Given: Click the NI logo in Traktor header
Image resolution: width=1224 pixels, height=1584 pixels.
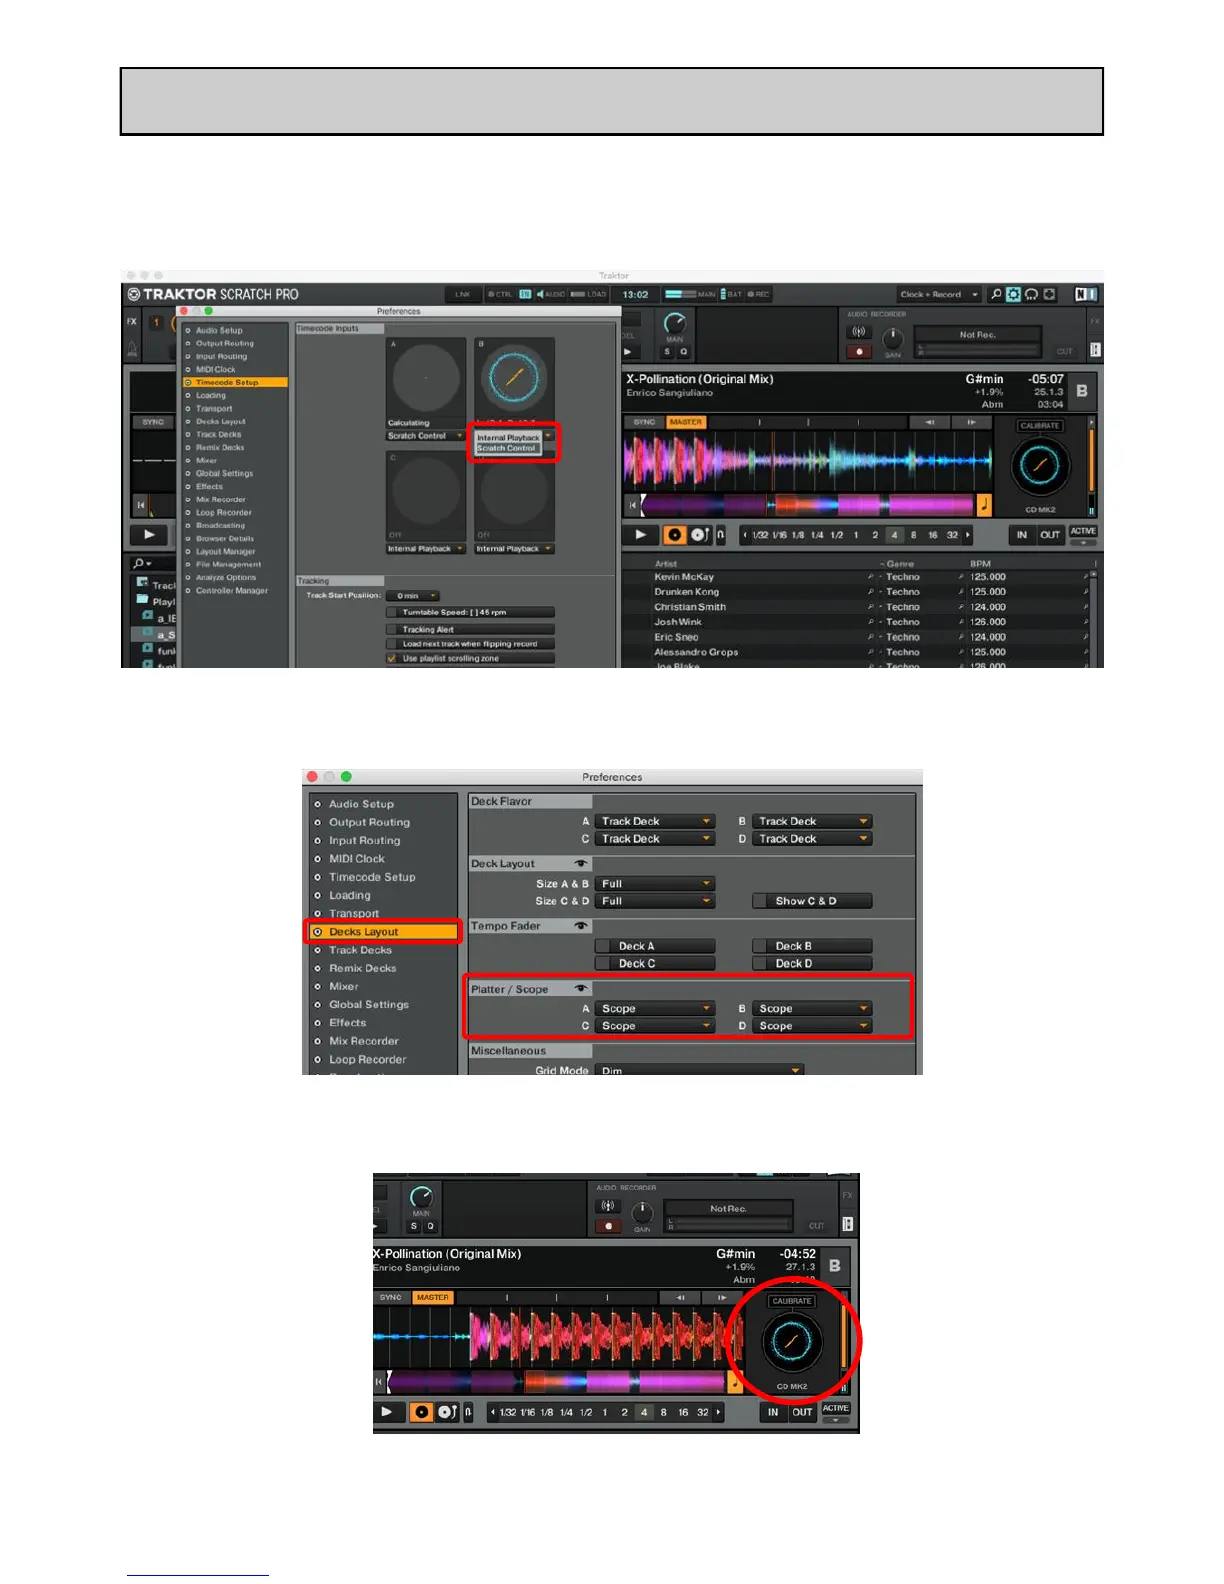Looking at the screenshot, I should [x=1086, y=294].
